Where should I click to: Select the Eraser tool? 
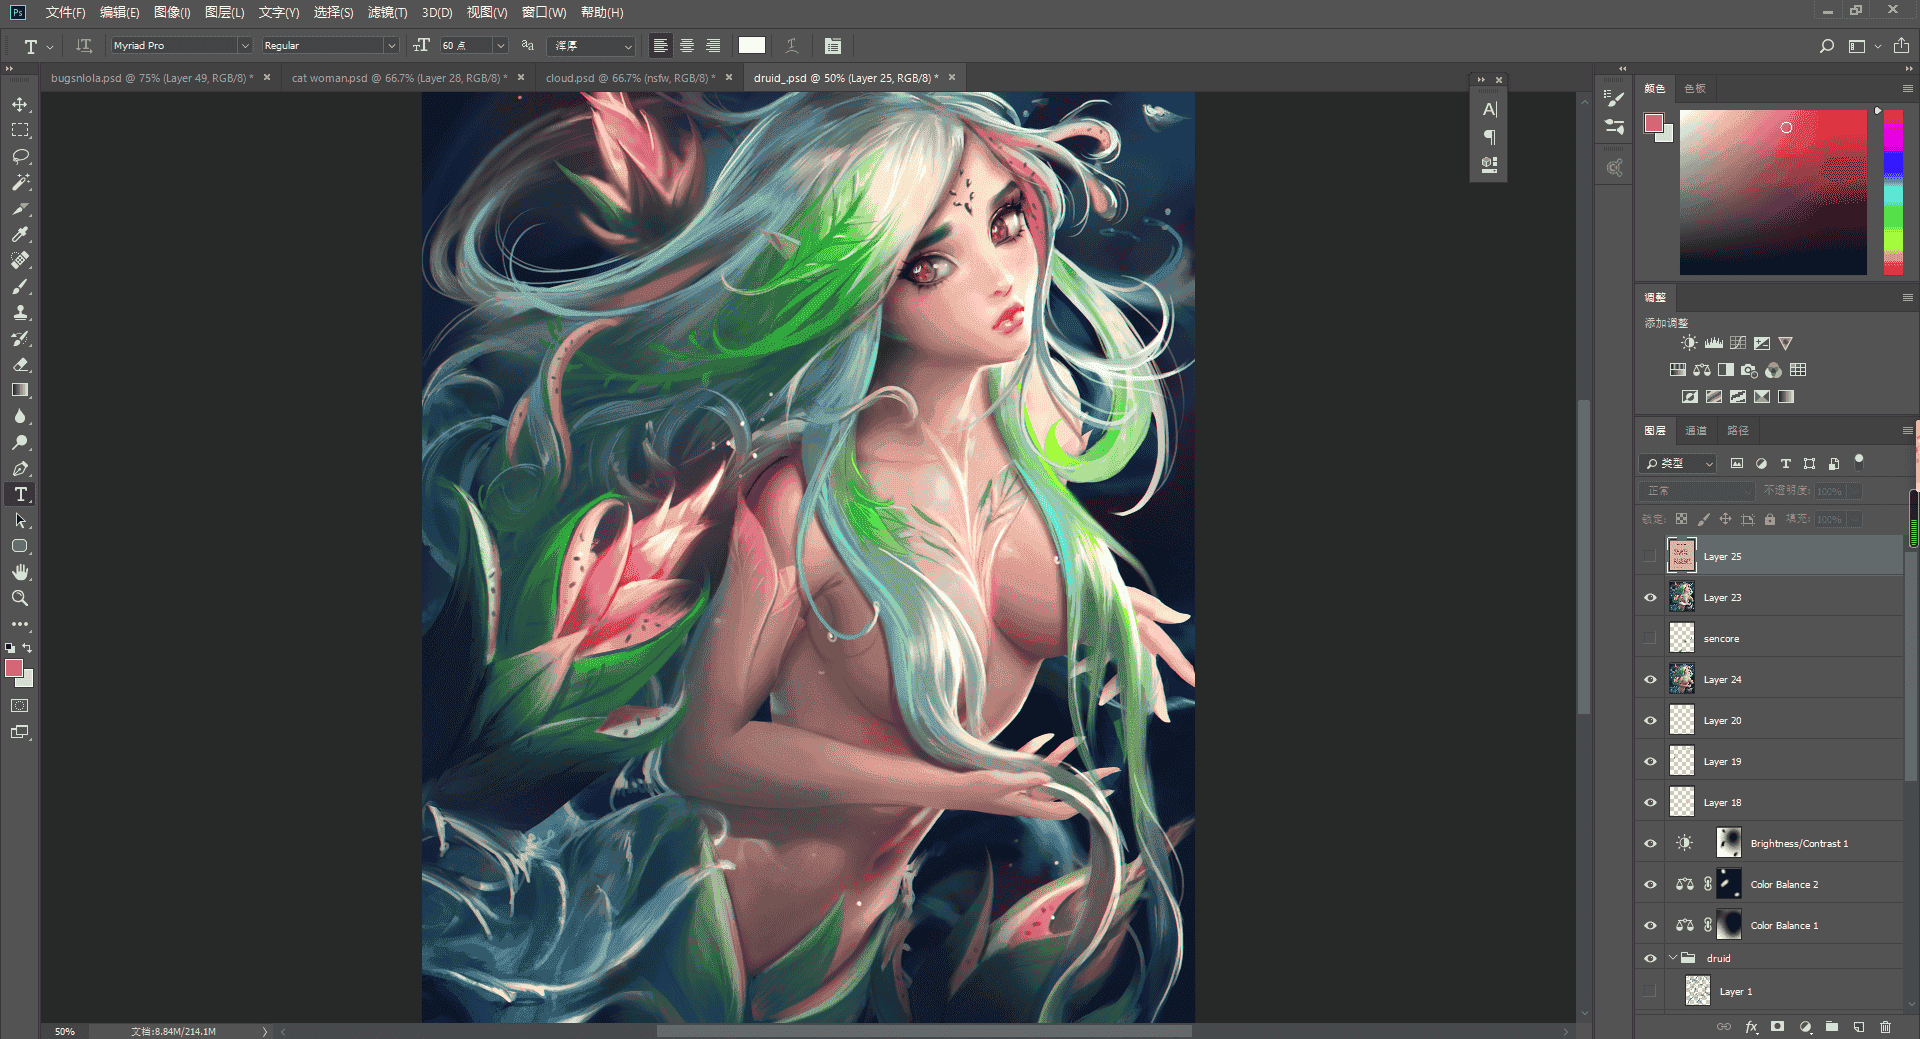click(20, 364)
